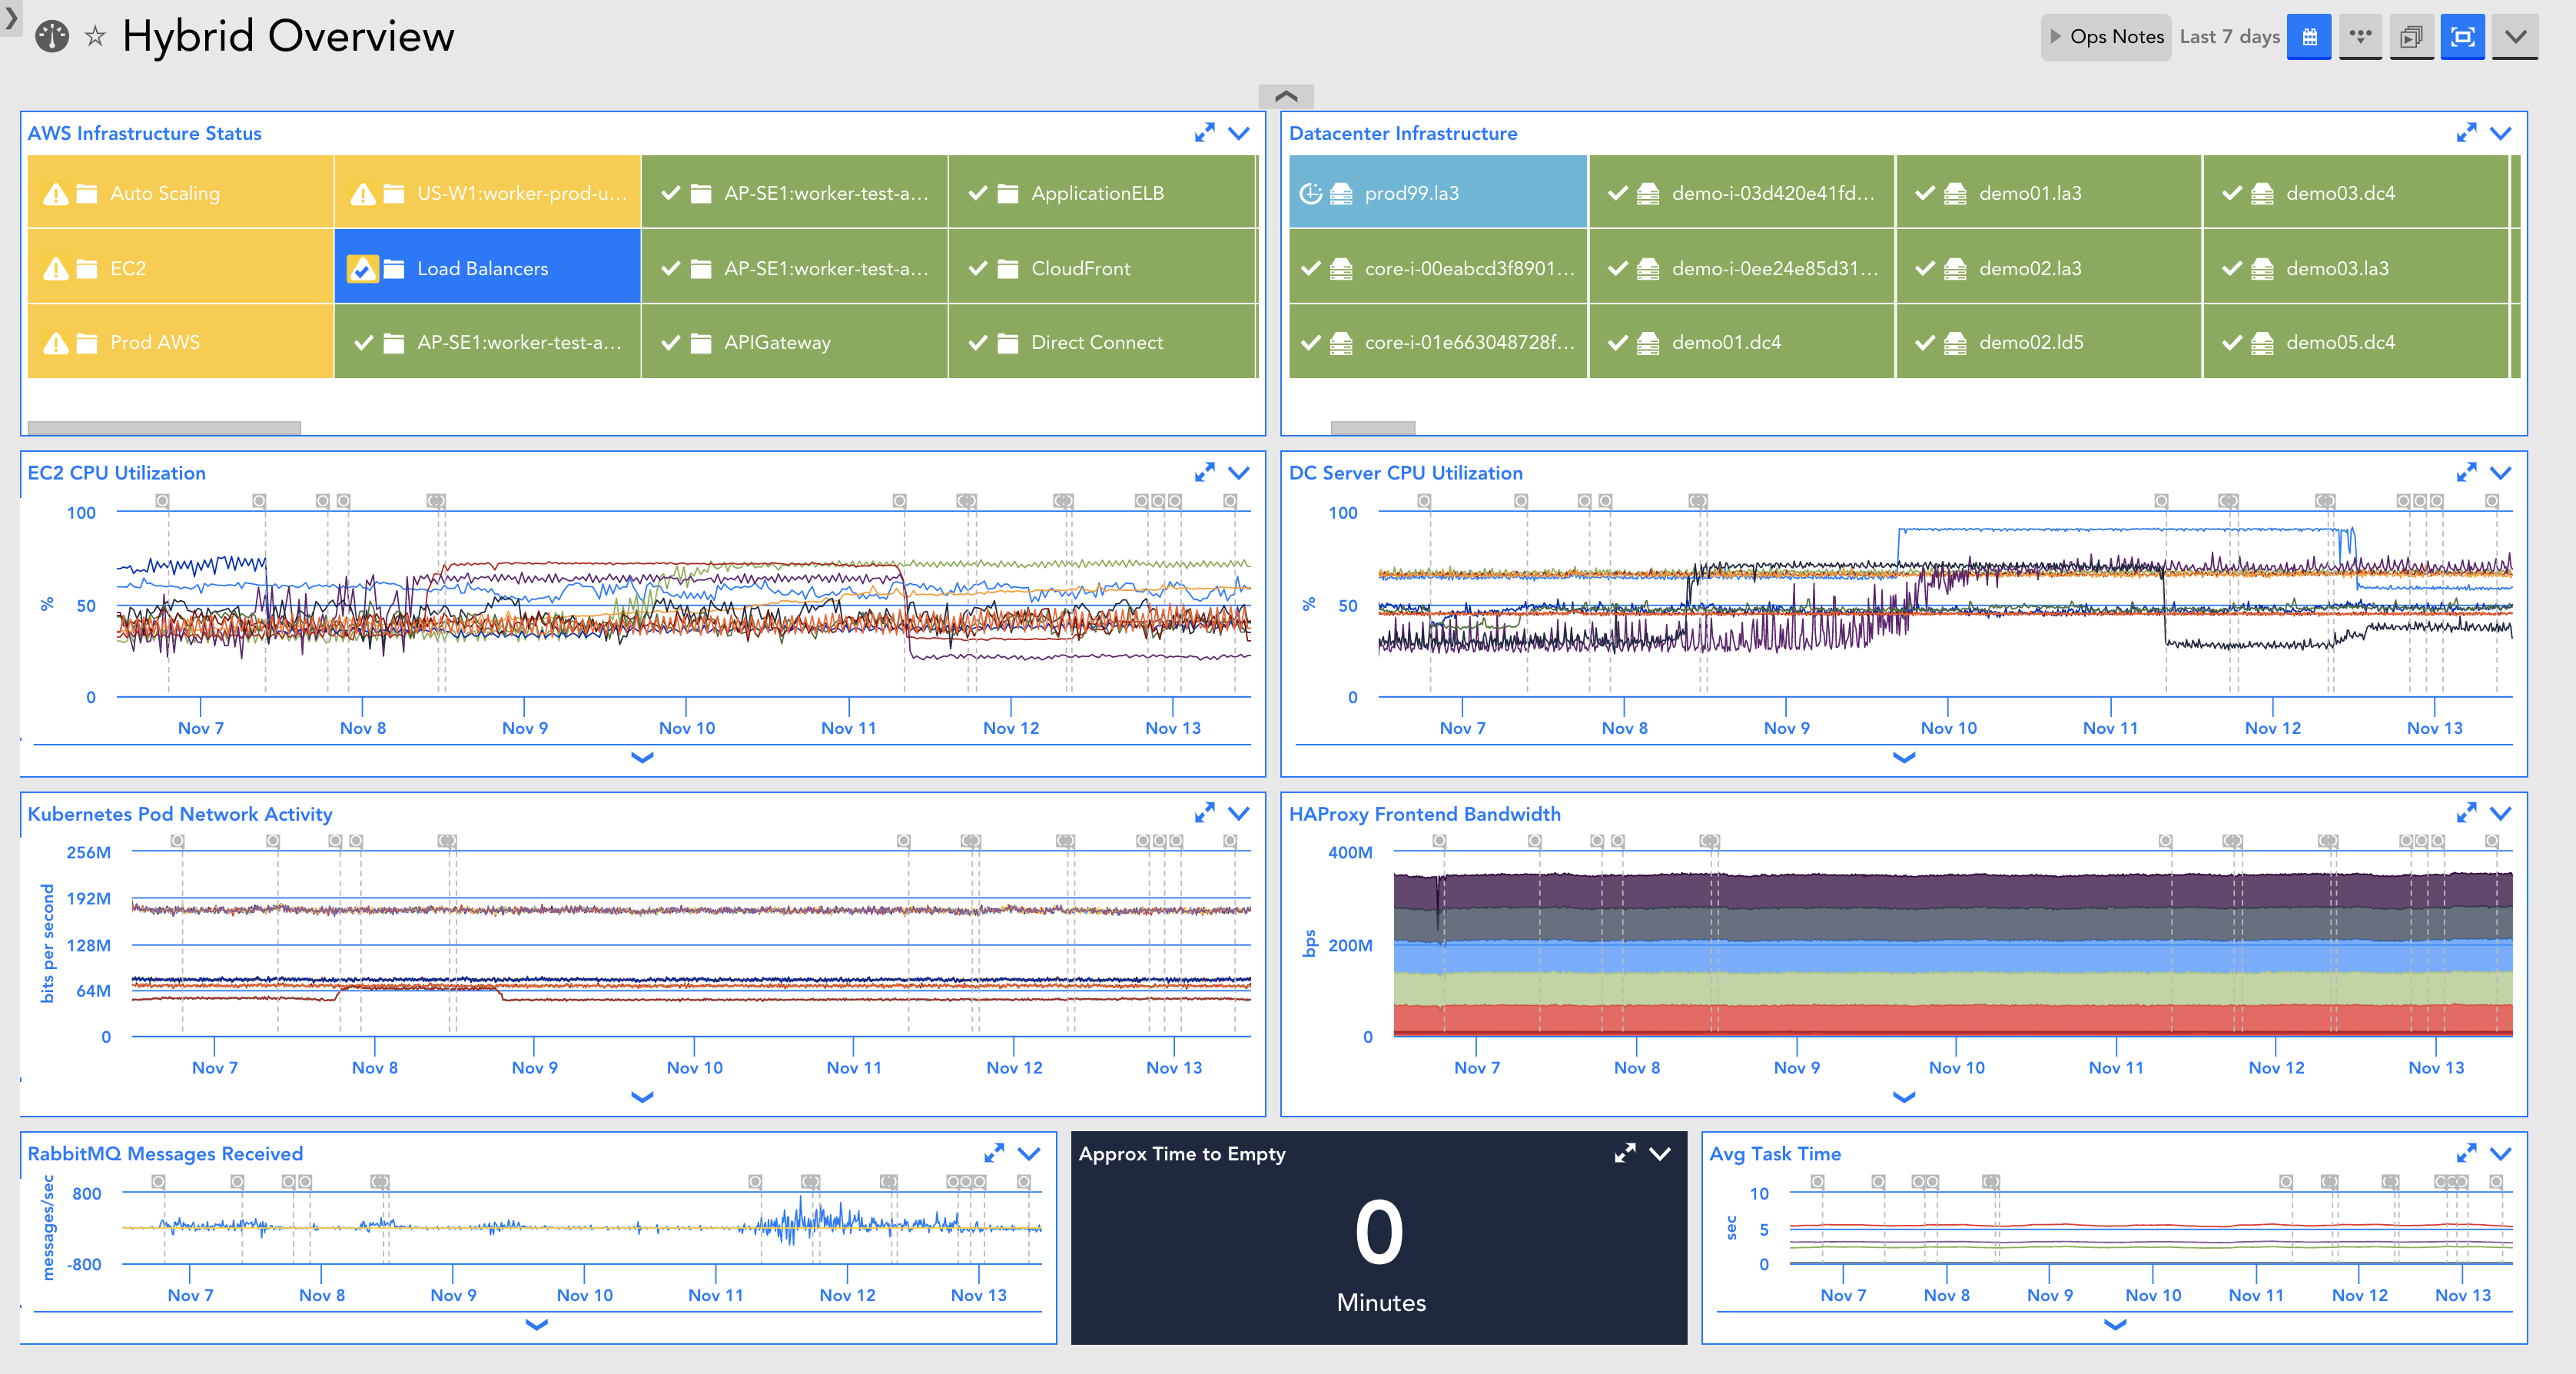Open the Auto Scaling status tile
Screen dimensions: 2576x1374
coord(180,193)
